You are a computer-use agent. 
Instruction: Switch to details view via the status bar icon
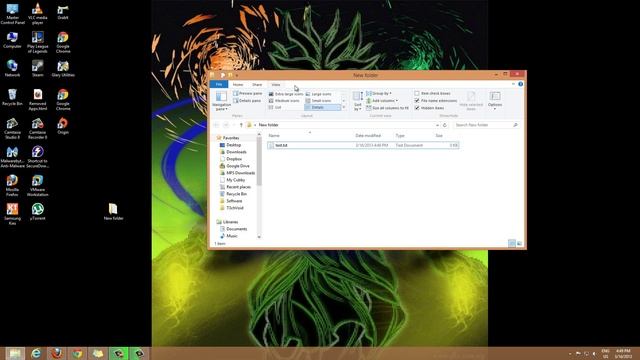512,243
